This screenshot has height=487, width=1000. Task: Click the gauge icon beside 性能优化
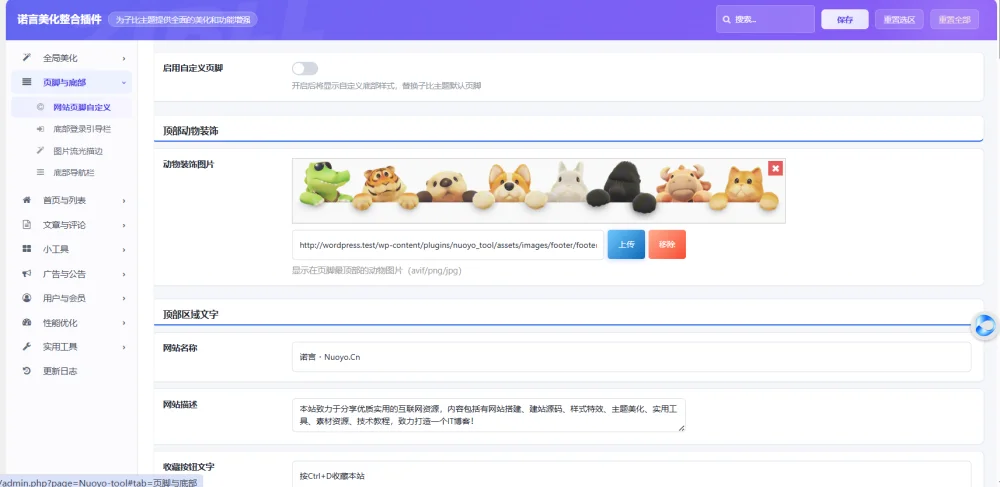click(x=27, y=323)
